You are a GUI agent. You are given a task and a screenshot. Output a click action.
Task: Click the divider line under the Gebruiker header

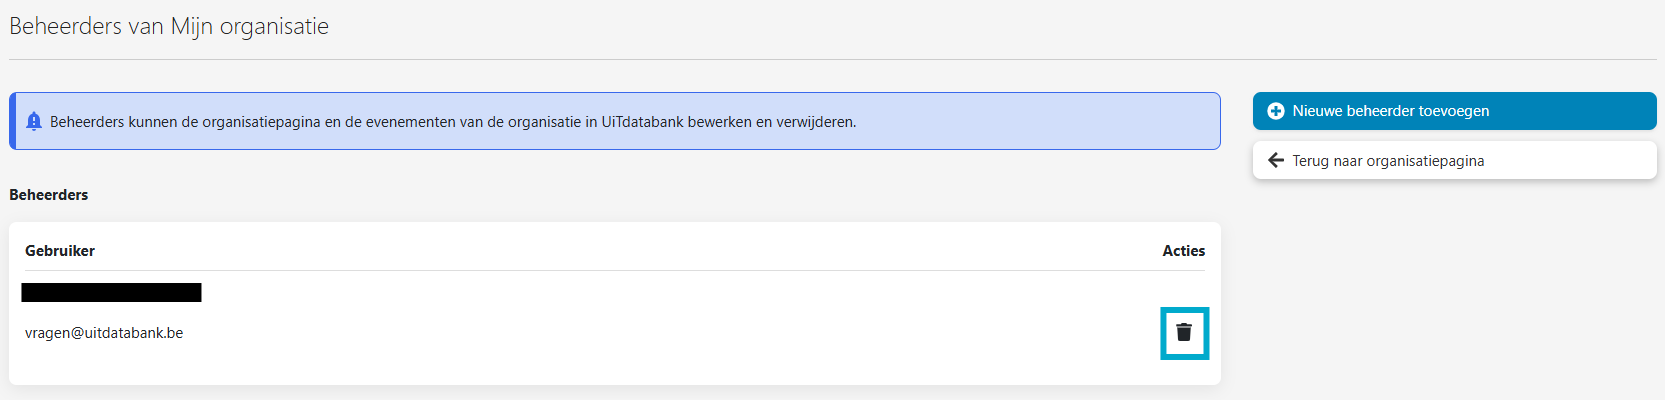click(615, 270)
